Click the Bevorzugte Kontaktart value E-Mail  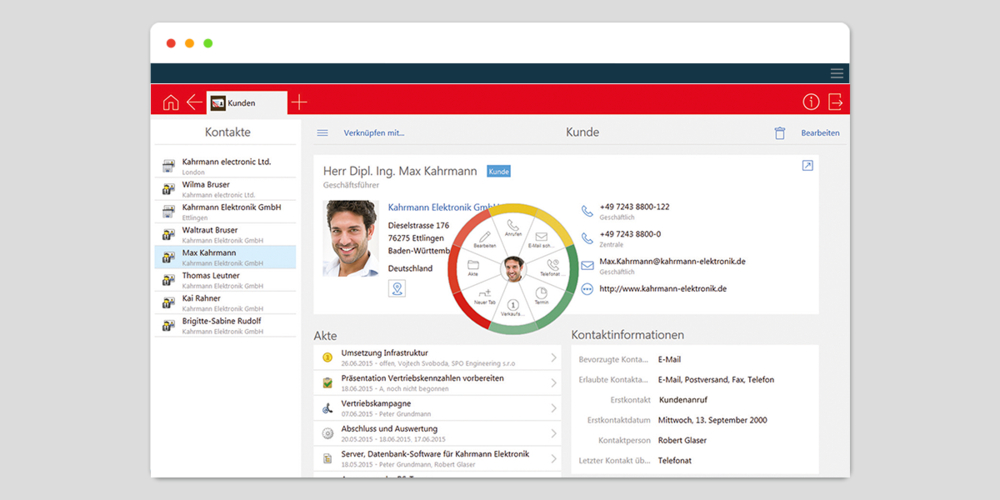coord(670,360)
